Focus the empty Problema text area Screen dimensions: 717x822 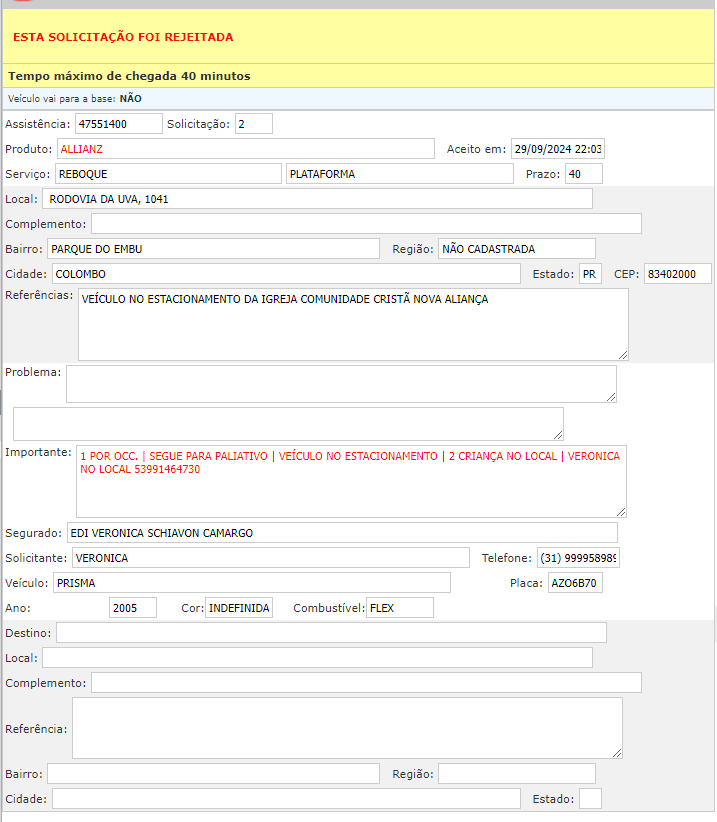(341, 384)
